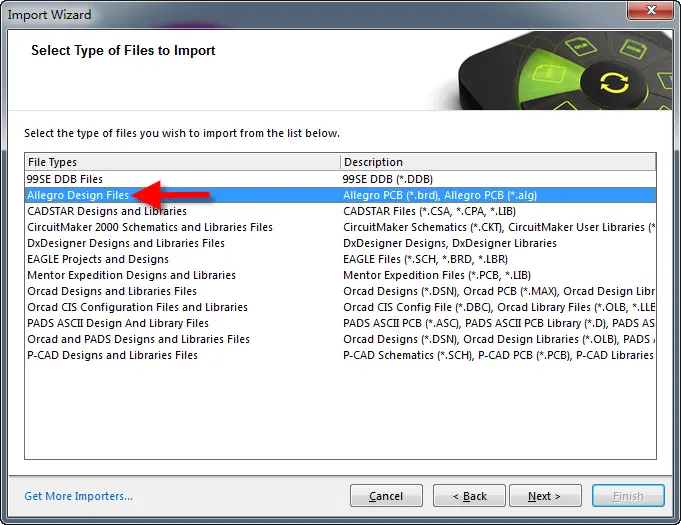Click the Description column header
681x525 pixels.
tap(498, 162)
